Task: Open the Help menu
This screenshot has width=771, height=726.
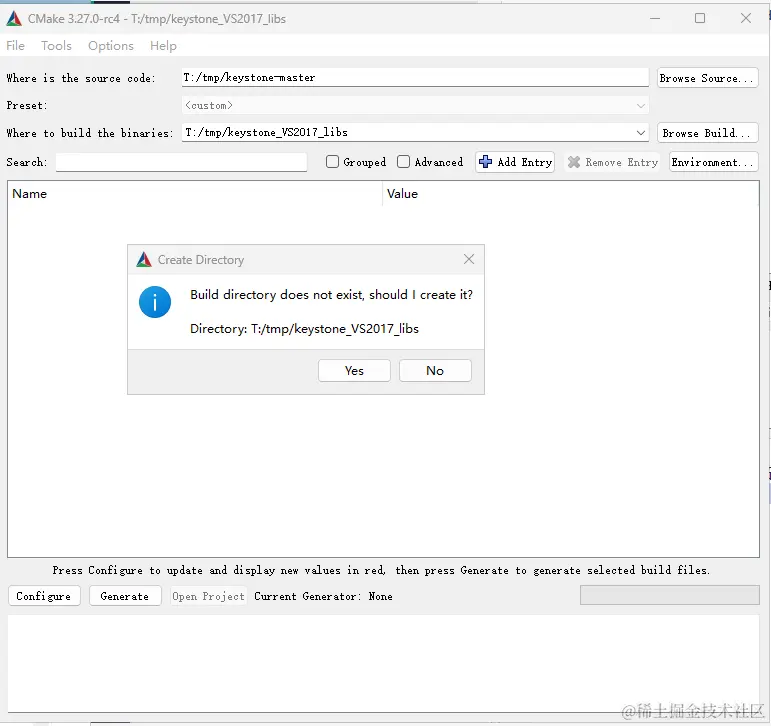Action: (163, 46)
